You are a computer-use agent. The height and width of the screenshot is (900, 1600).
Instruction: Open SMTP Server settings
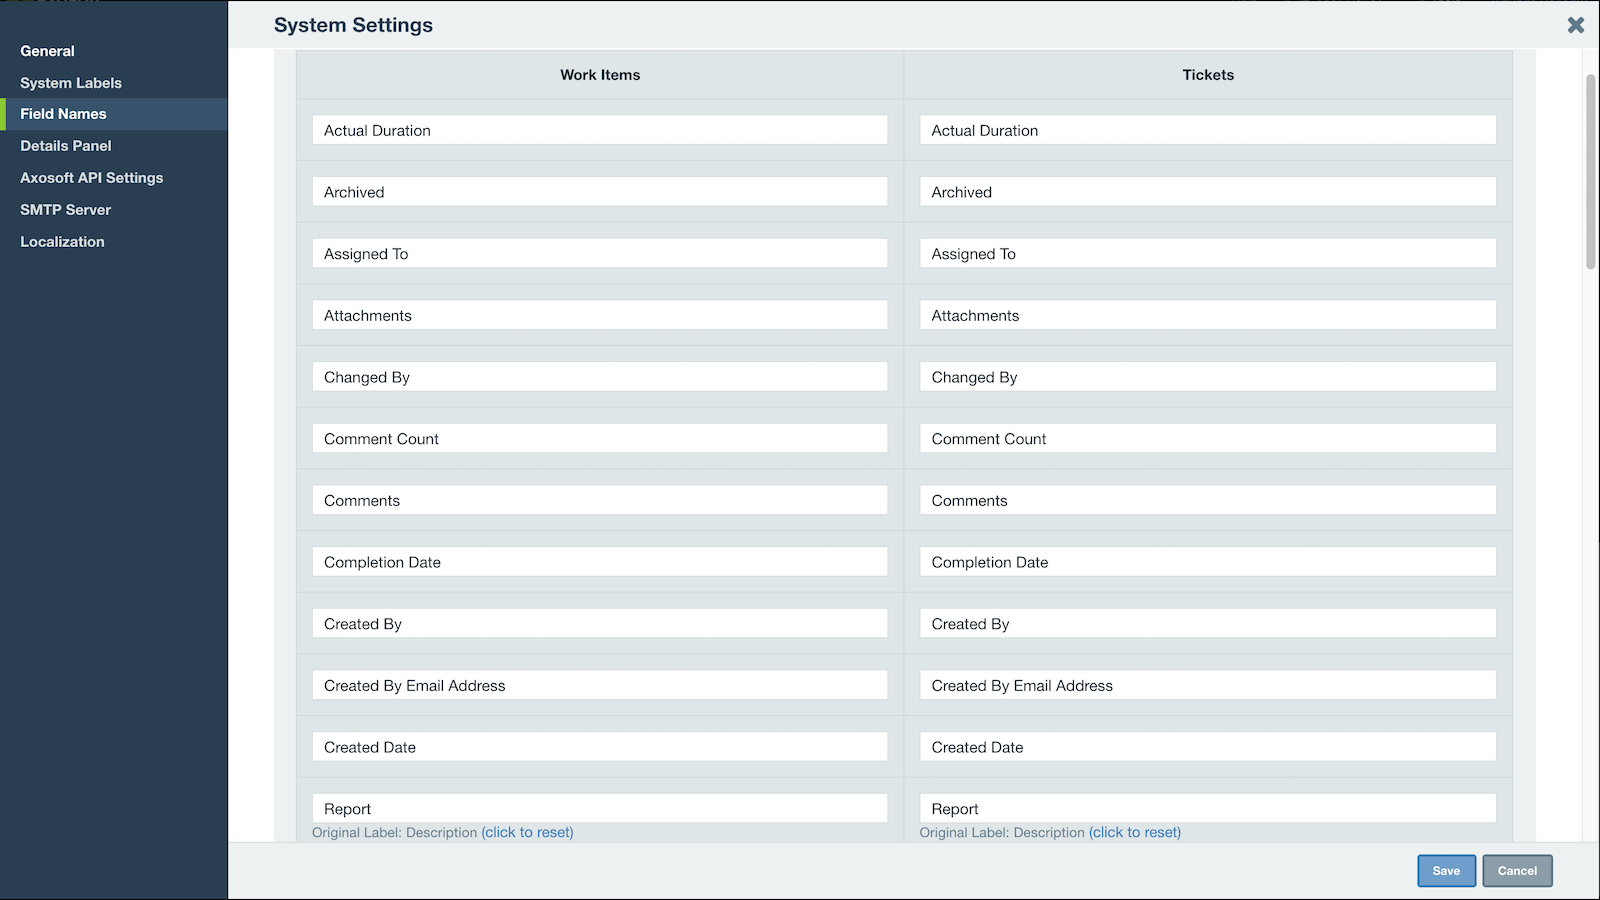tap(65, 210)
